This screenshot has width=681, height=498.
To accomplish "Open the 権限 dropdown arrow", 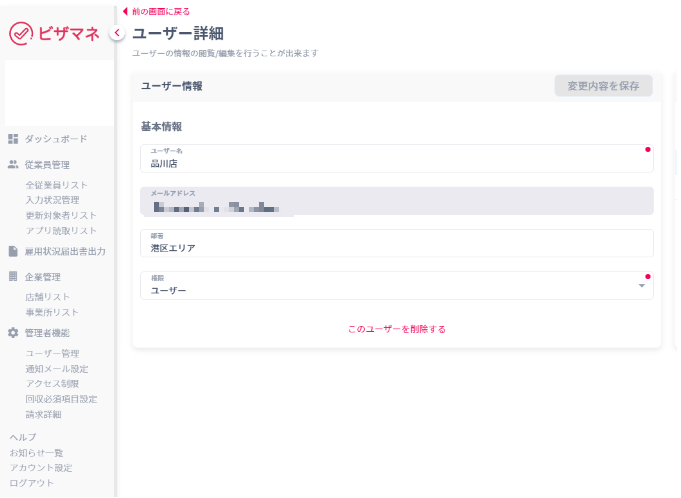I will pyautogui.click(x=641, y=287).
